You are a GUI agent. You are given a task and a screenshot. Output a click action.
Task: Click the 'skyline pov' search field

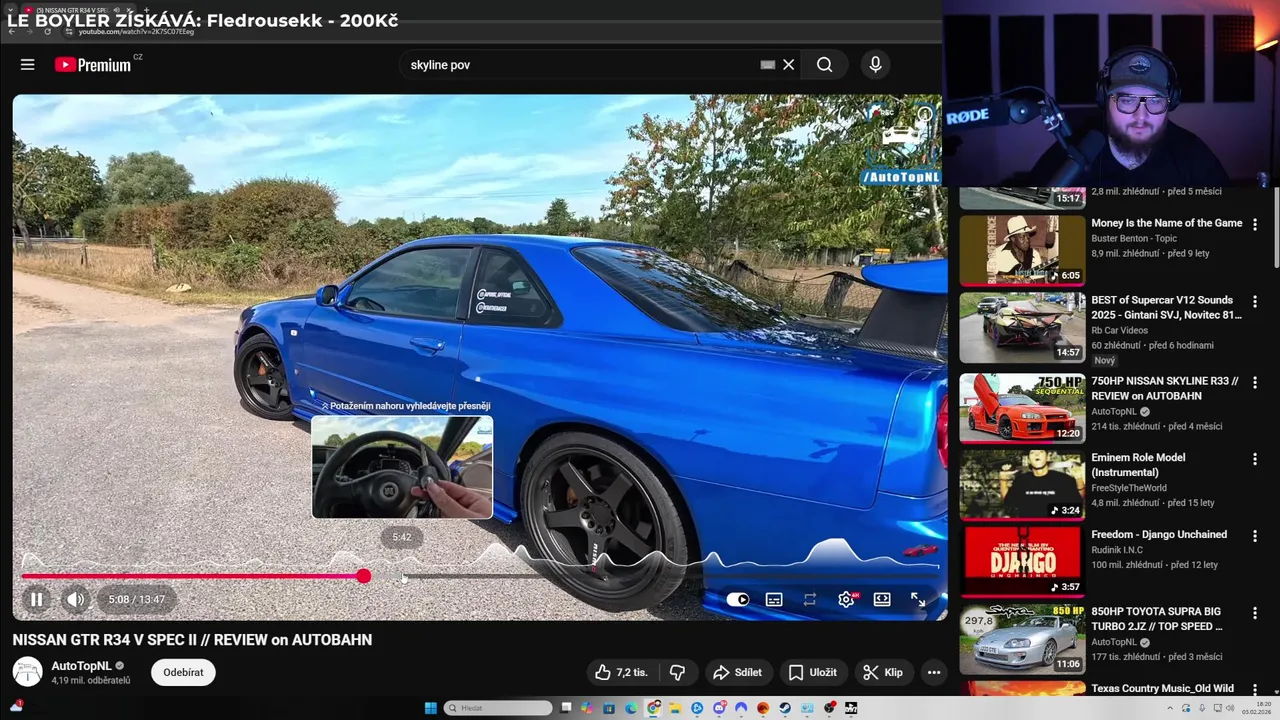pos(580,64)
